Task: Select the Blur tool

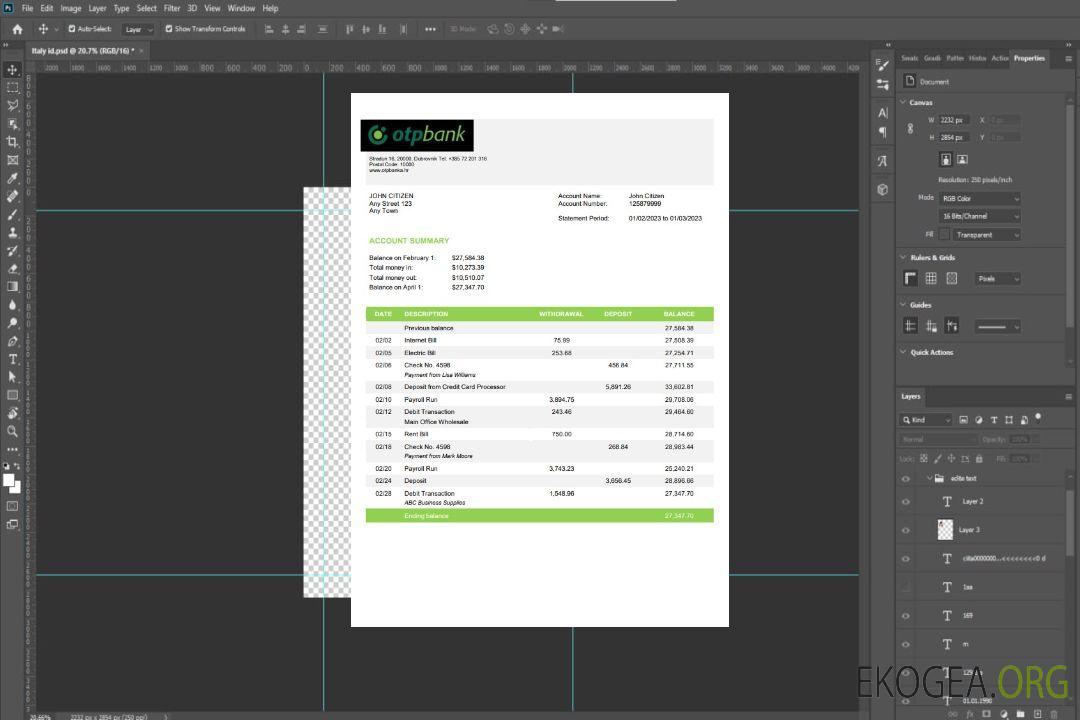Action: pos(12,305)
